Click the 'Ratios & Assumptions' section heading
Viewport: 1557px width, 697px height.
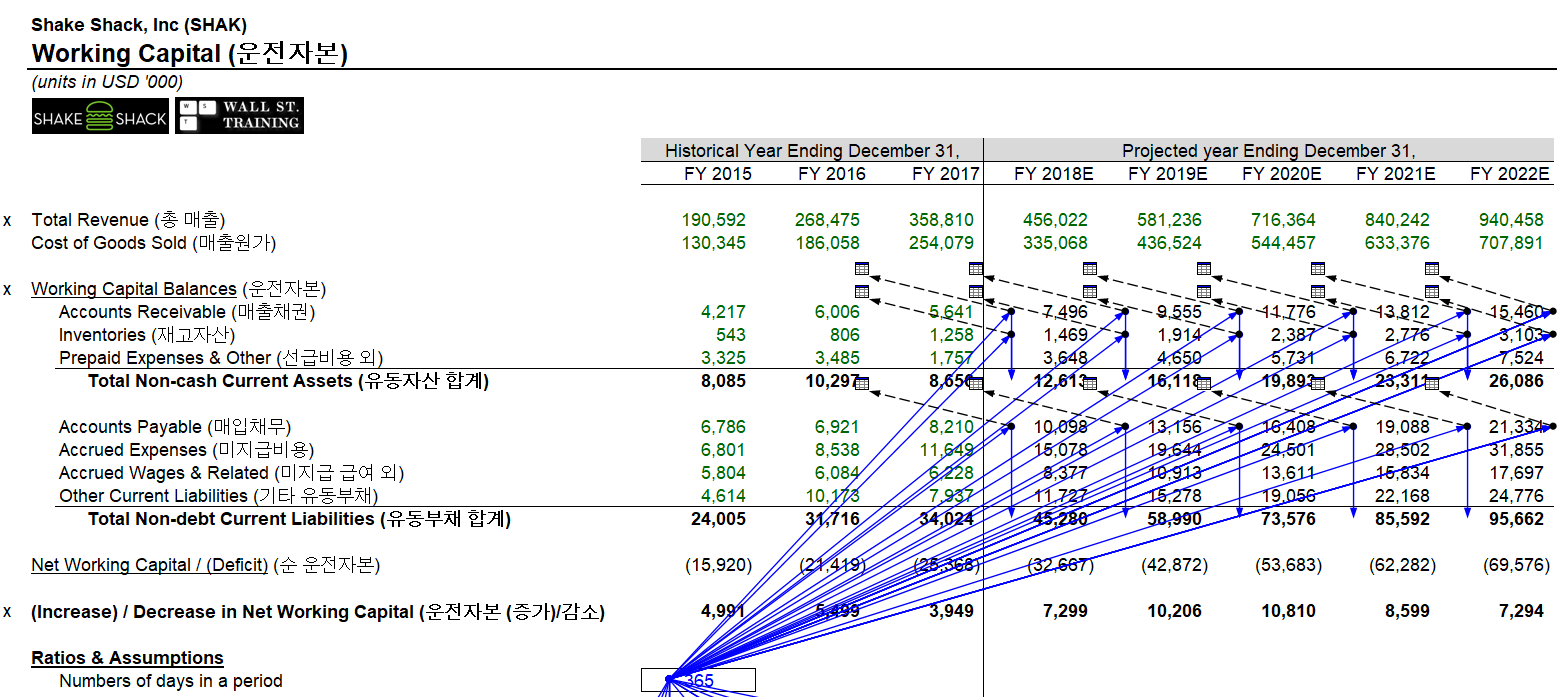tap(127, 658)
